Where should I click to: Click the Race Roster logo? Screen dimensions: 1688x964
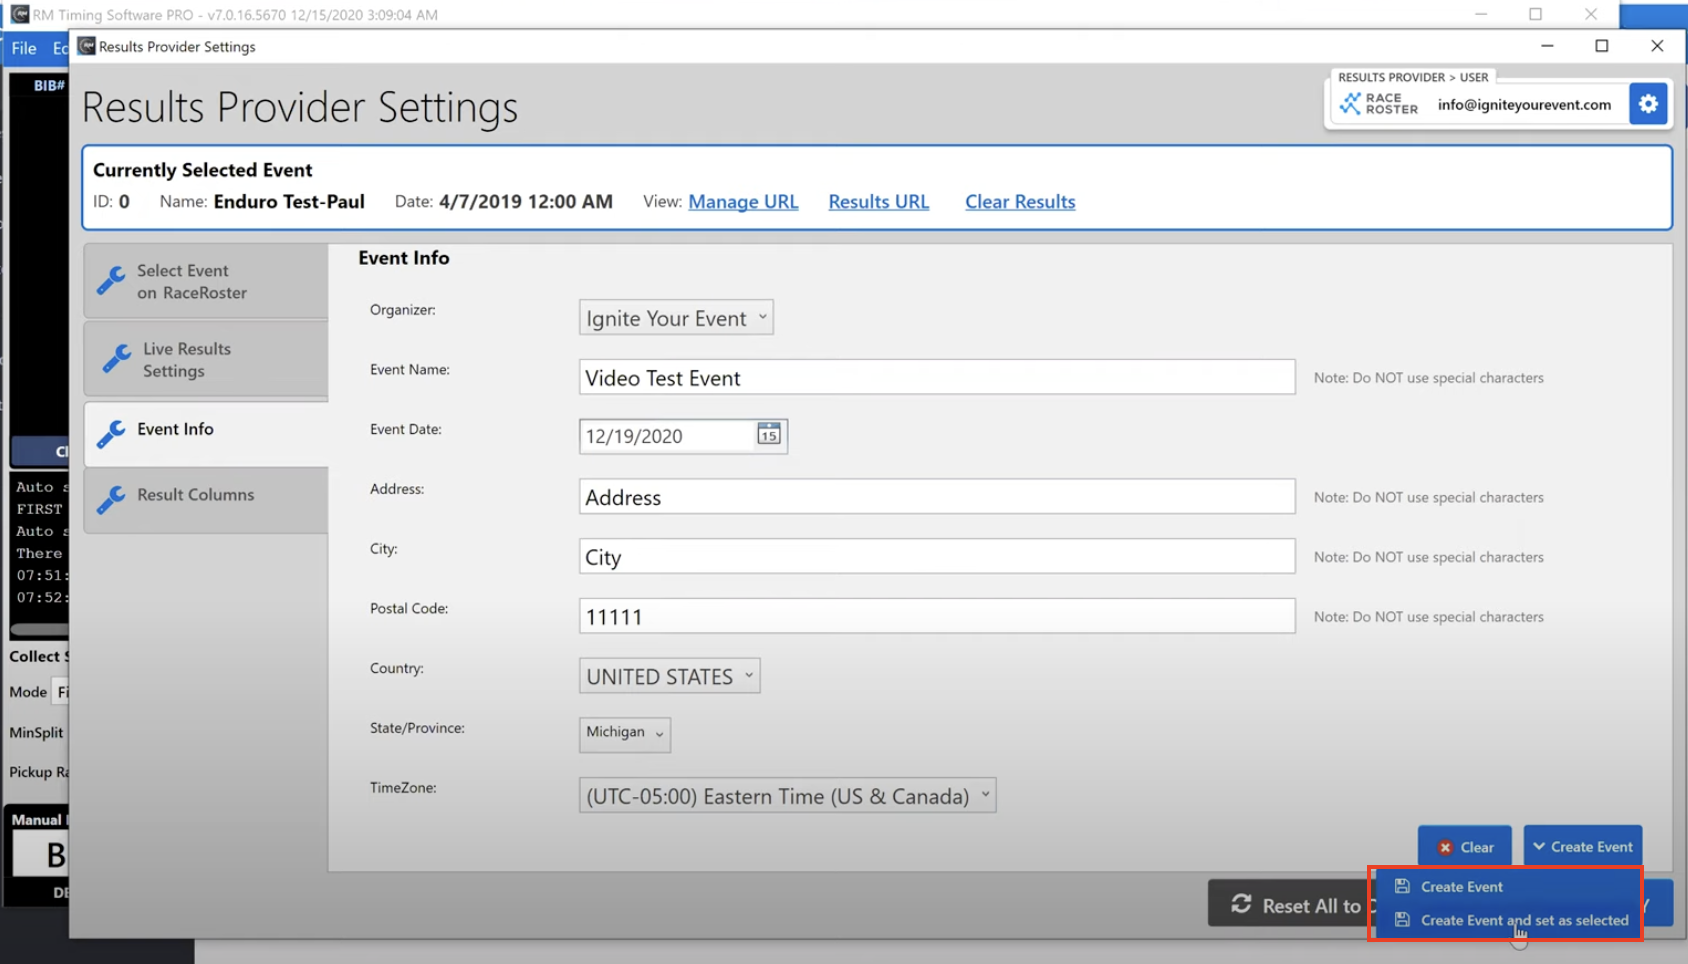click(1379, 104)
